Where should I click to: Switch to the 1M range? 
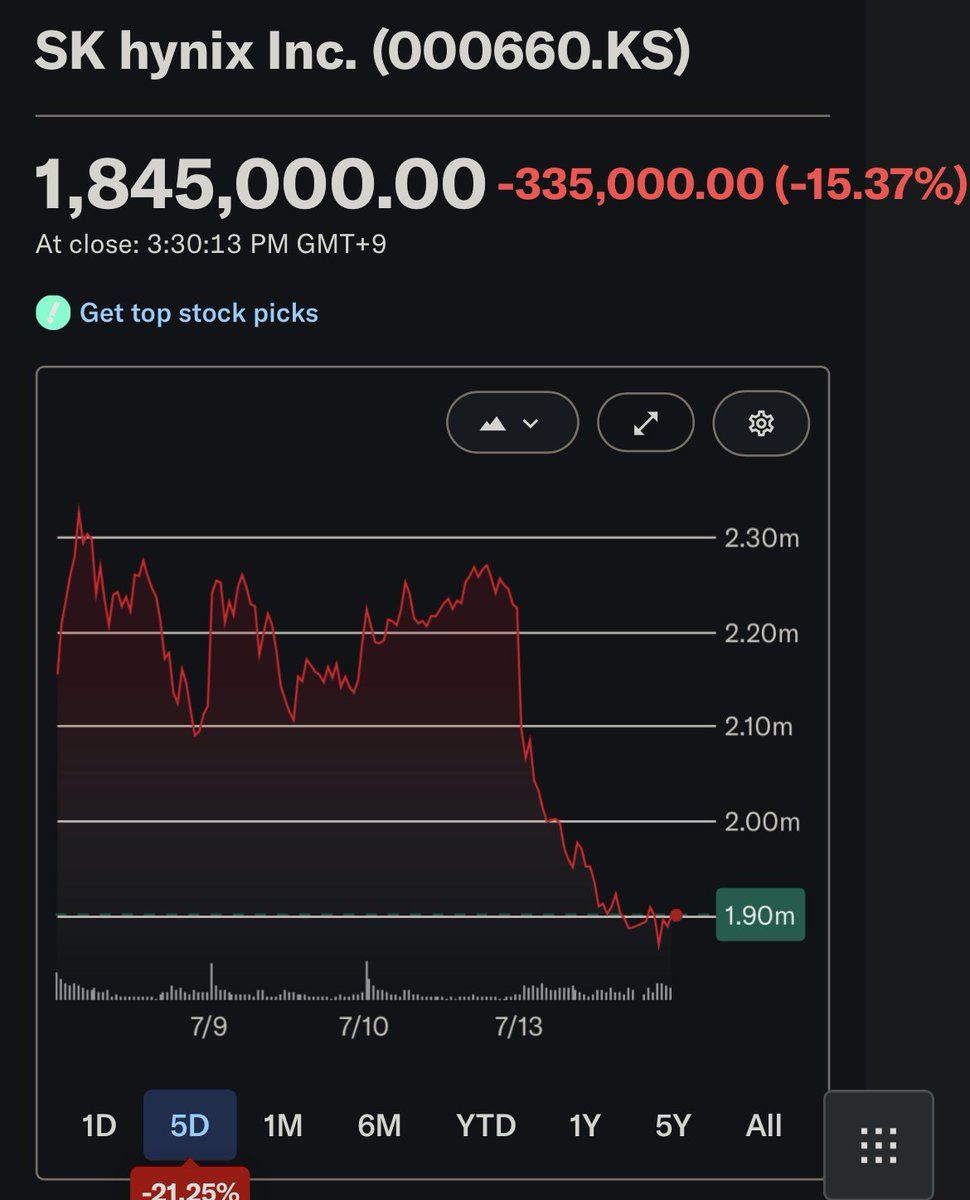[283, 1126]
